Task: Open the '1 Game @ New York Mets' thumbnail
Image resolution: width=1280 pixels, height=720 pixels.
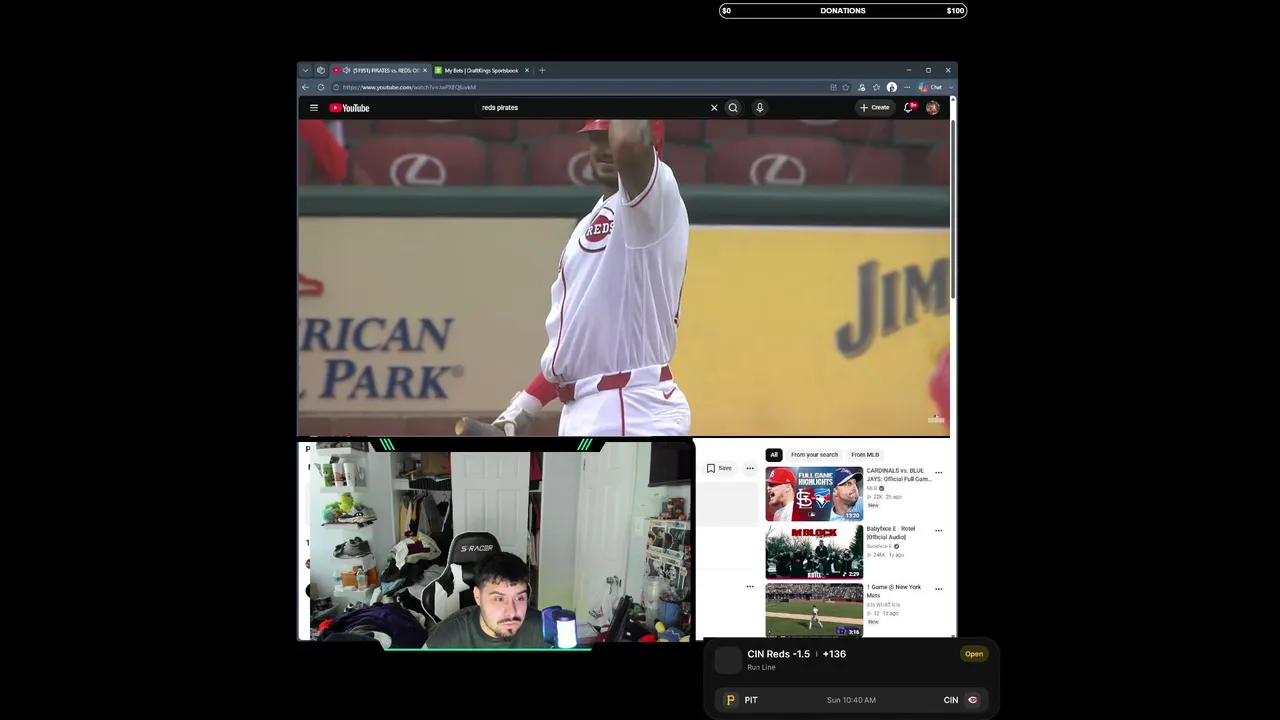Action: [x=814, y=610]
